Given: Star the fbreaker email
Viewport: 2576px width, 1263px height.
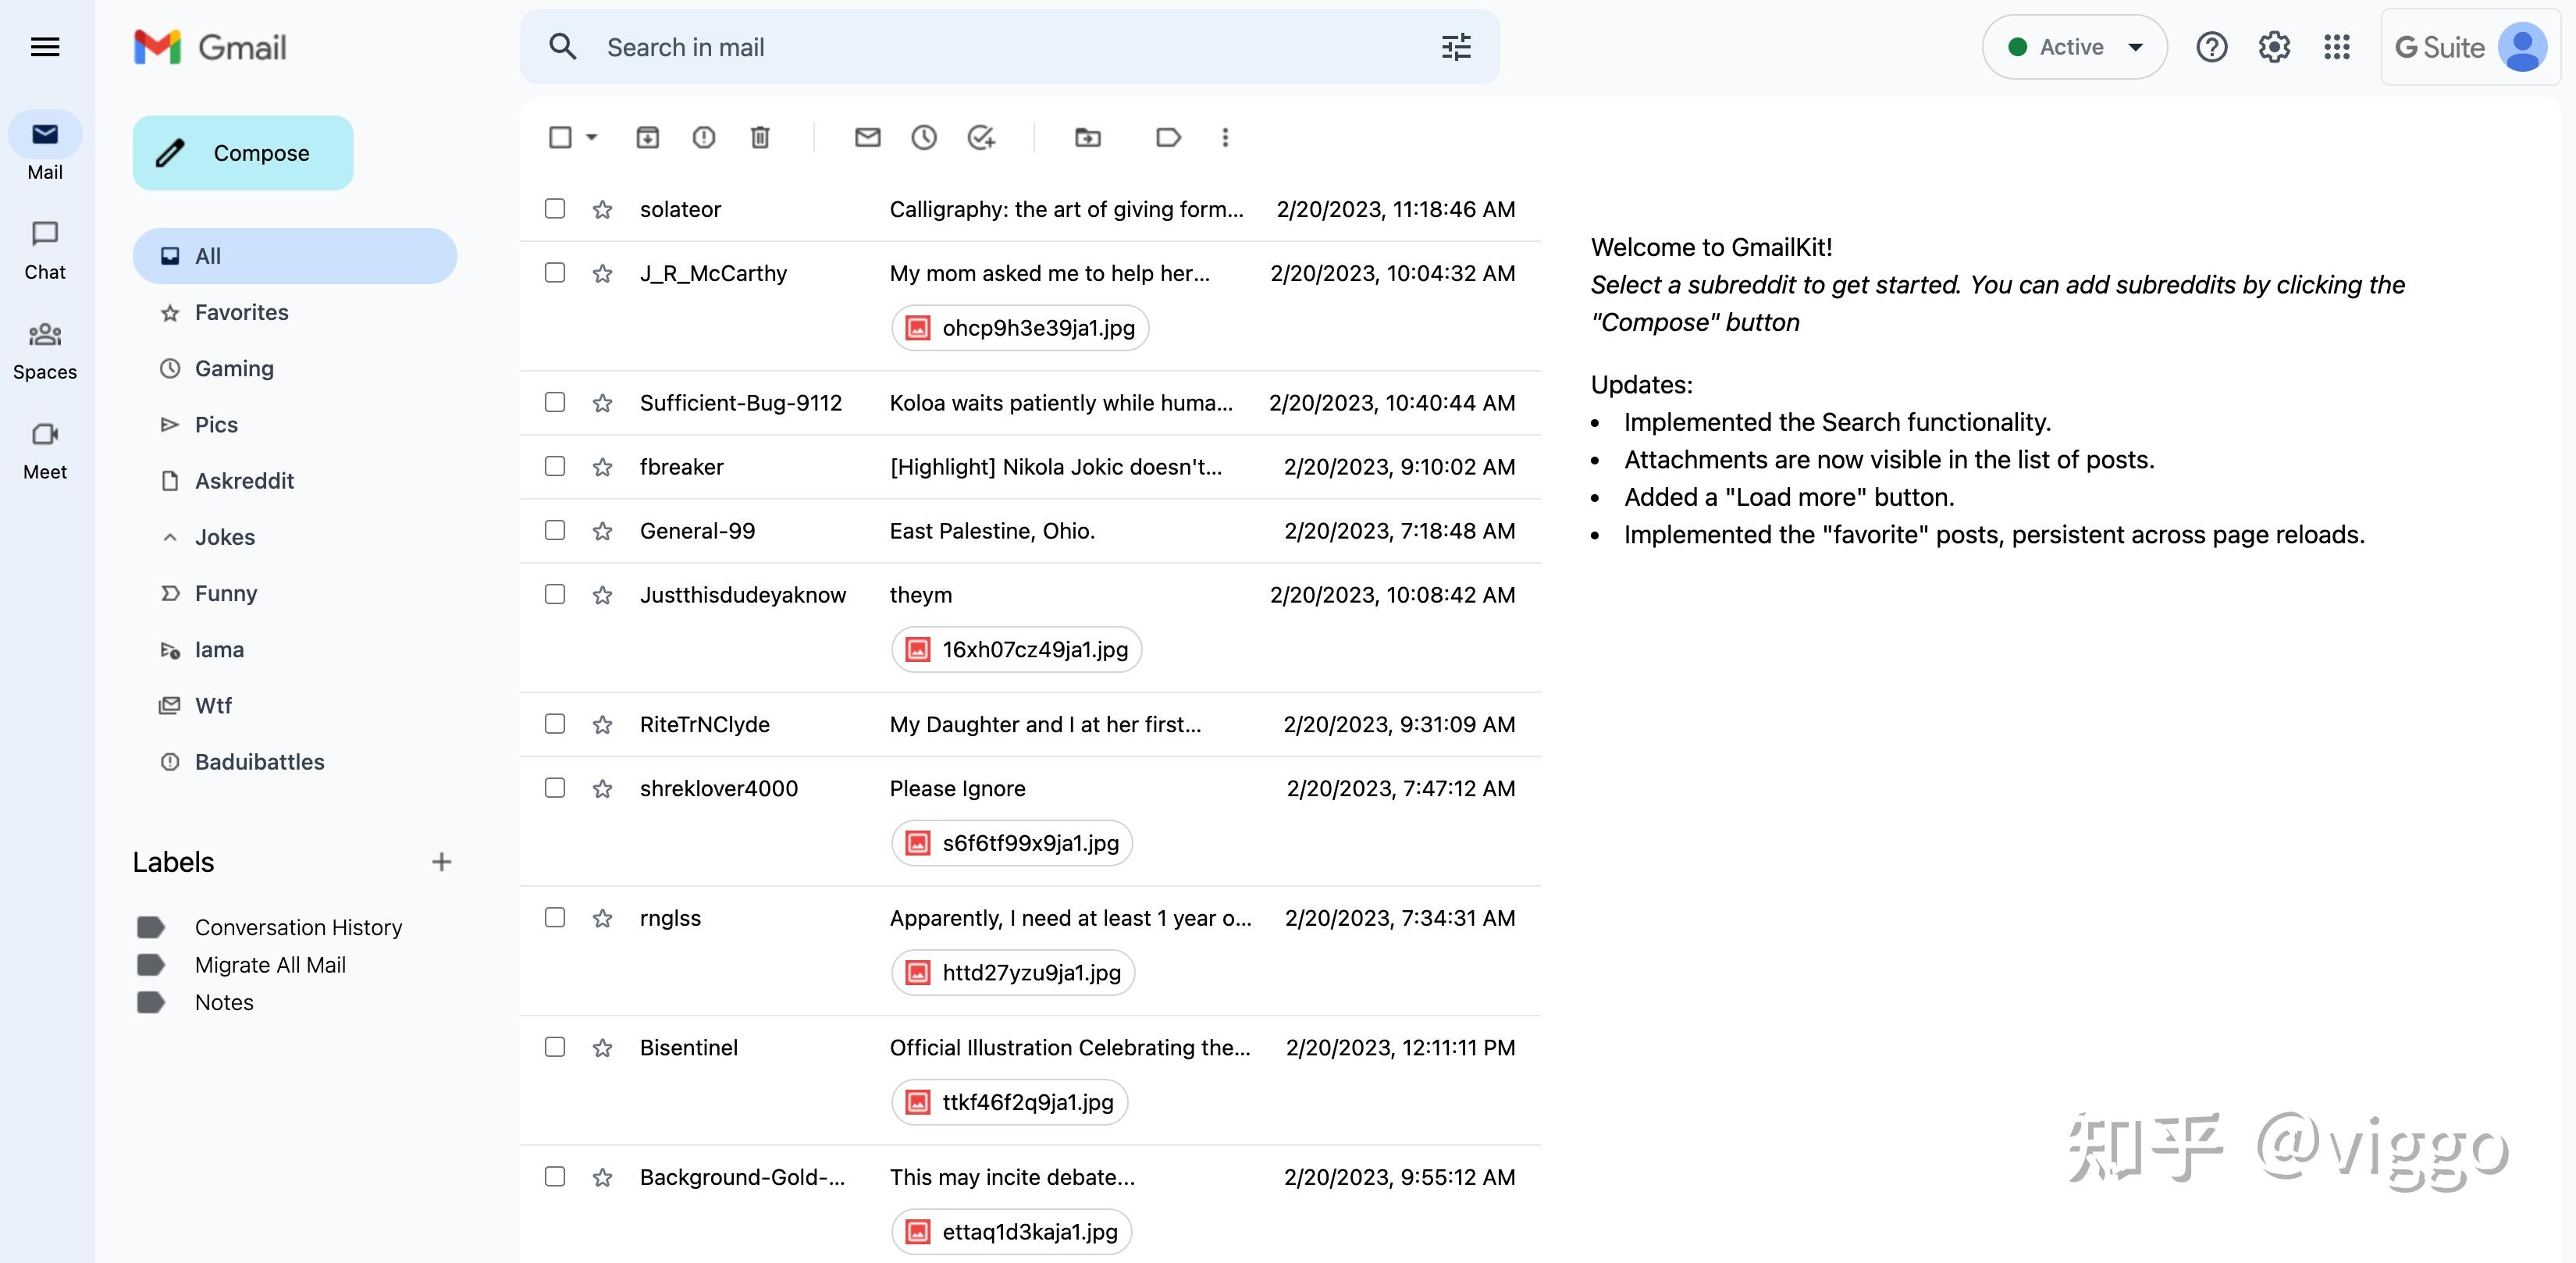Looking at the screenshot, I should (602, 467).
